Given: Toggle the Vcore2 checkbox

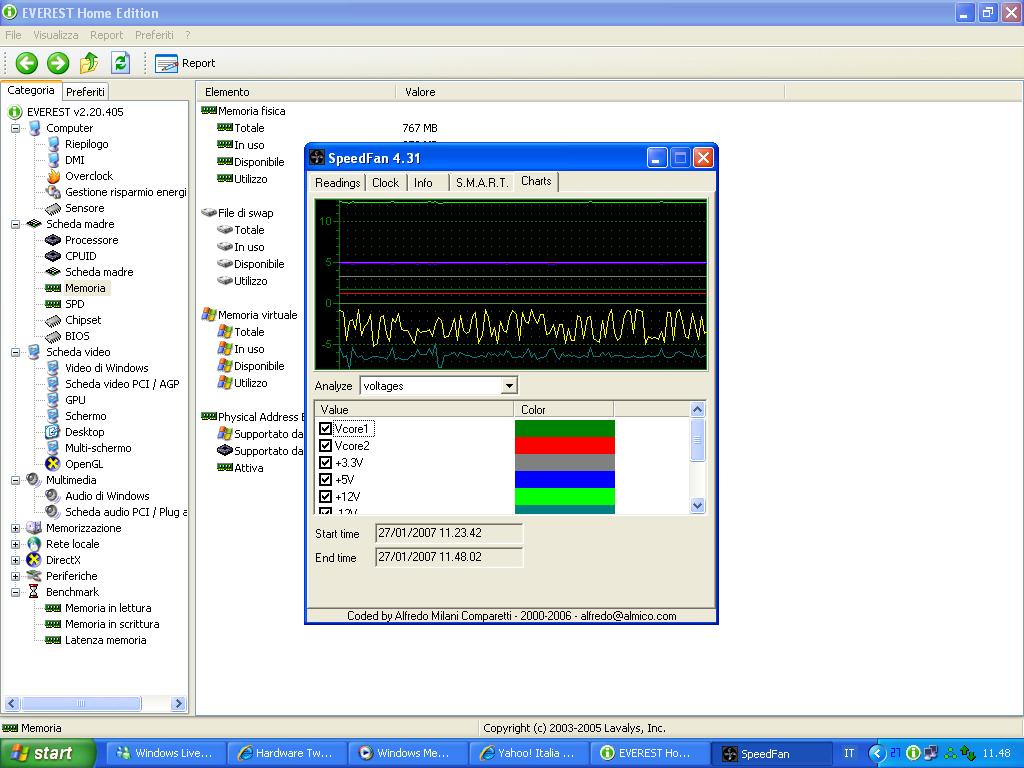Looking at the screenshot, I should (325, 446).
